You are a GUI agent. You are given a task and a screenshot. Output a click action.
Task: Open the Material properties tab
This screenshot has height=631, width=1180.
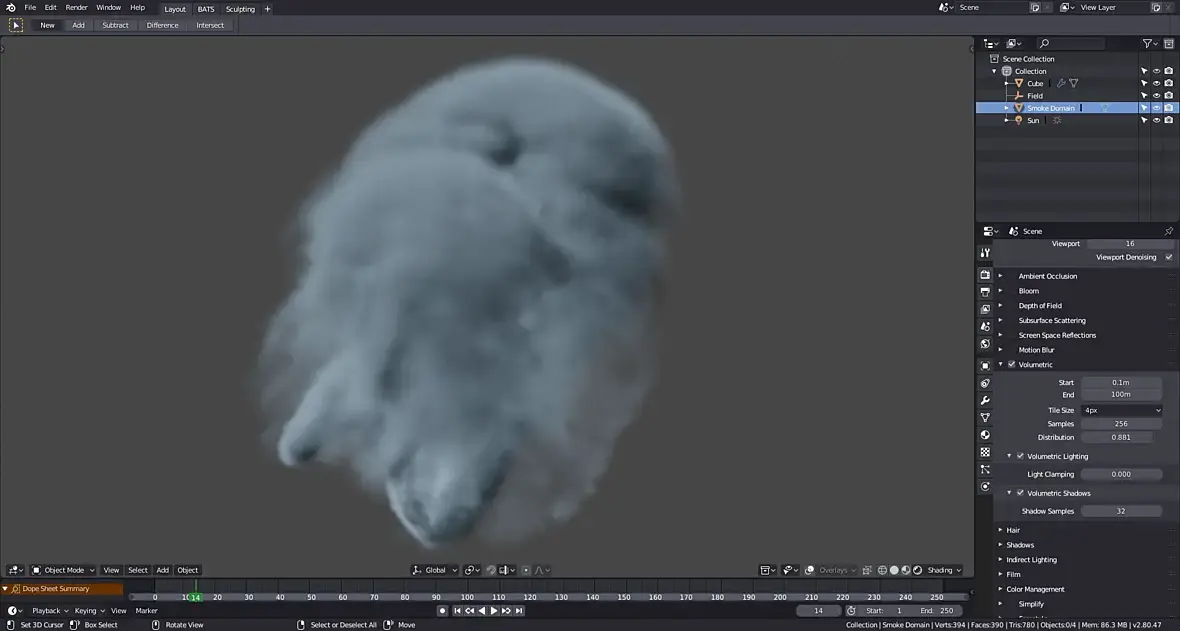985,435
